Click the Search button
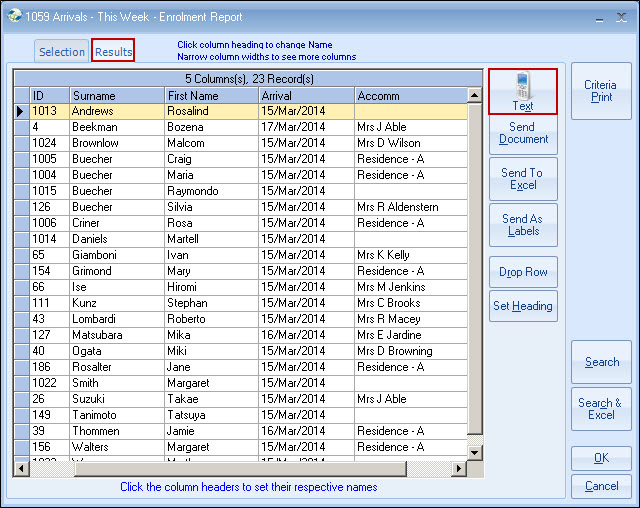640x508 pixels. 602,362
